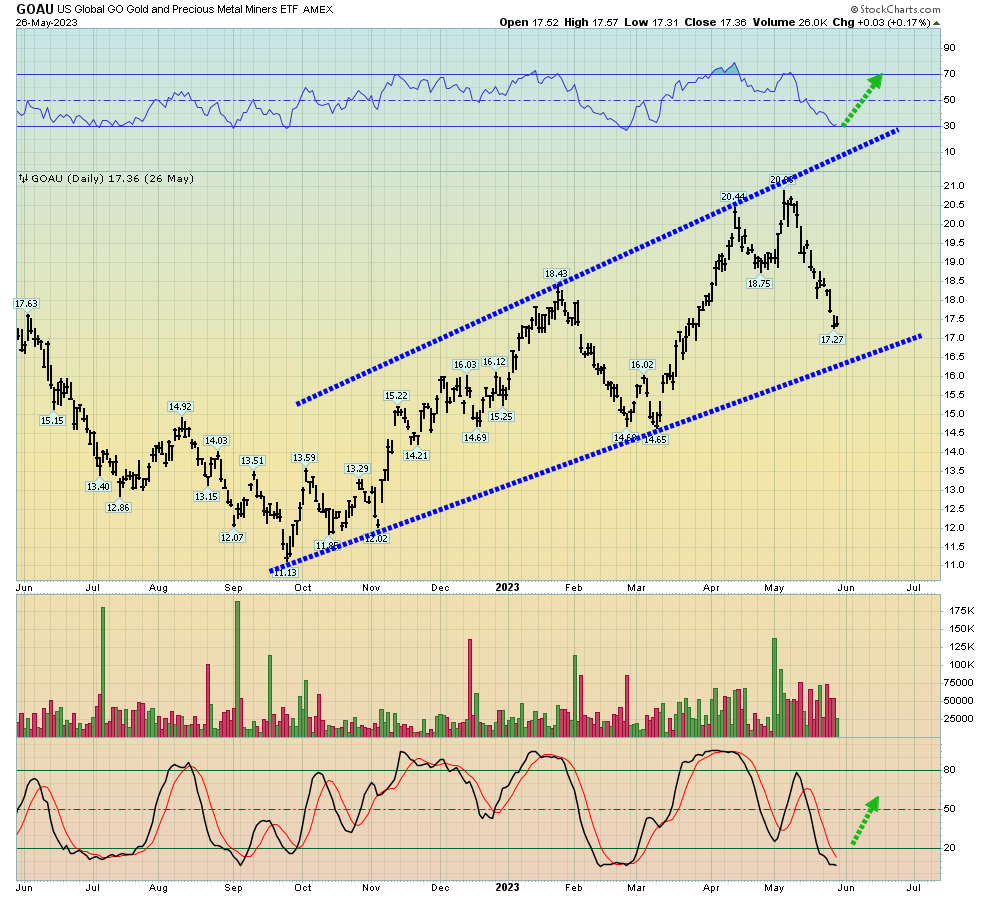Click the date 26-May-2023
990x897 pixels.
click(47, 23)
